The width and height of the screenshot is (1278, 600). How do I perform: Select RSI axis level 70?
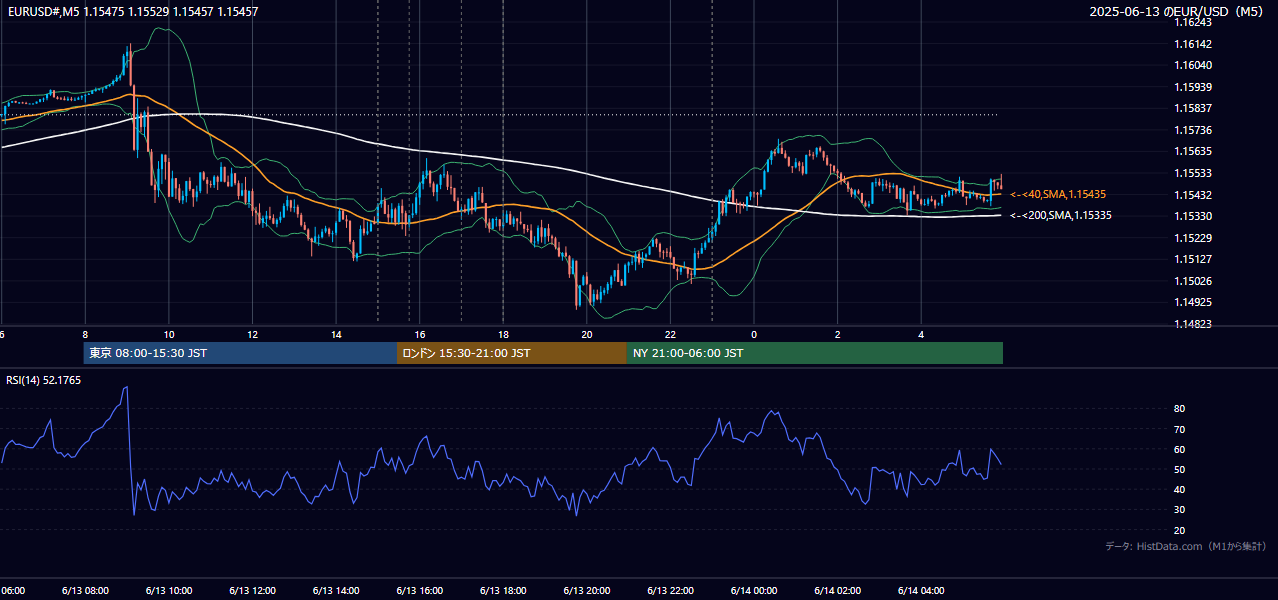1180,429
